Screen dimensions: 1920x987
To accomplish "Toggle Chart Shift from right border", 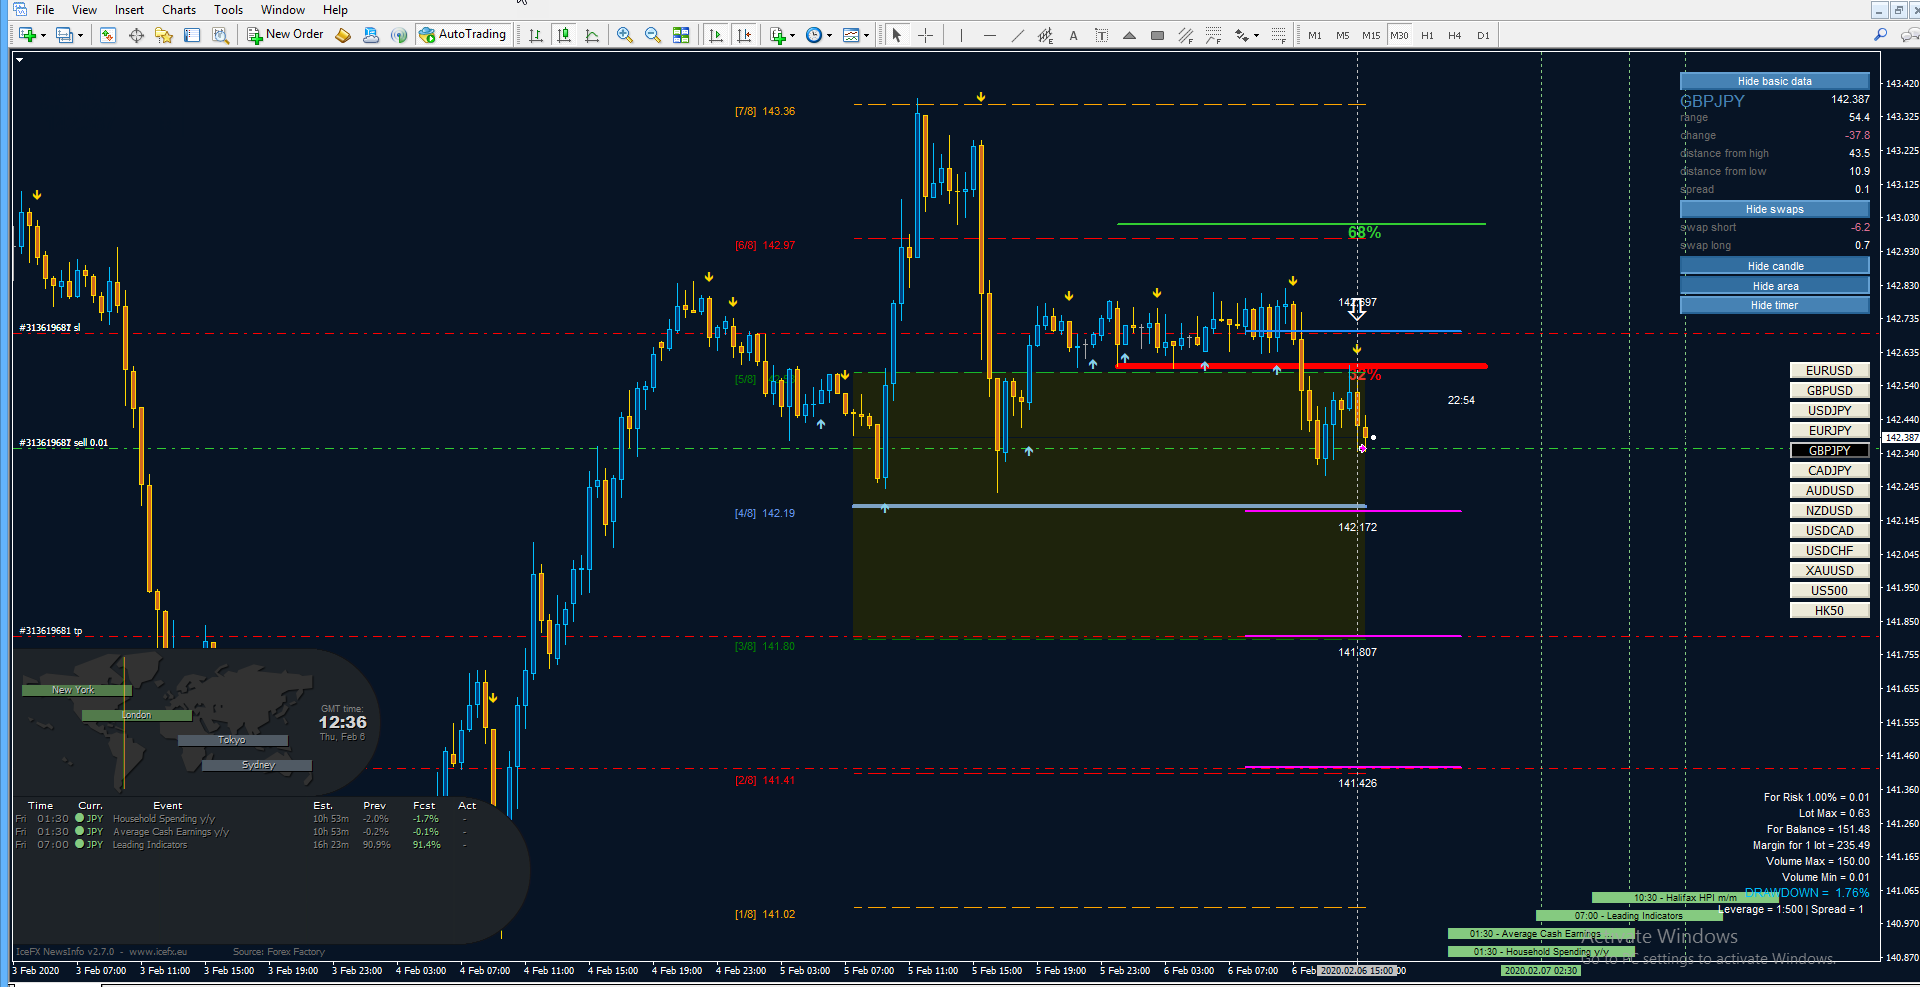I will pyautogui.click(x=744, y=35).
